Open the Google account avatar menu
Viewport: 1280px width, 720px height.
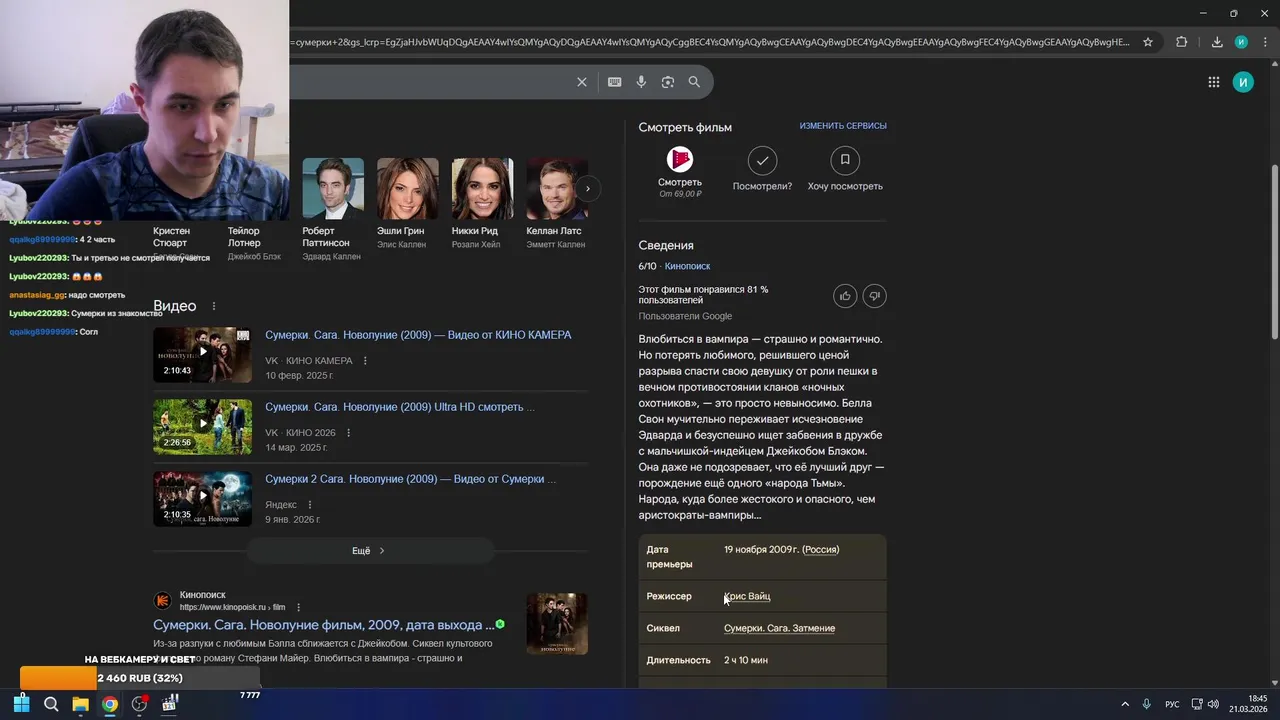coord(1243,82)
